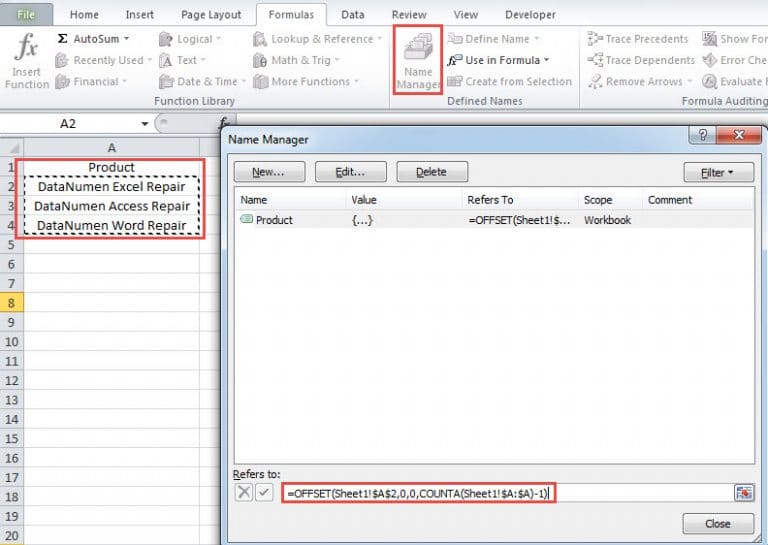Open the Name Box dropdown
Image resolution: width=768 pixels, height=545 pixels.
tap(144, 124)
